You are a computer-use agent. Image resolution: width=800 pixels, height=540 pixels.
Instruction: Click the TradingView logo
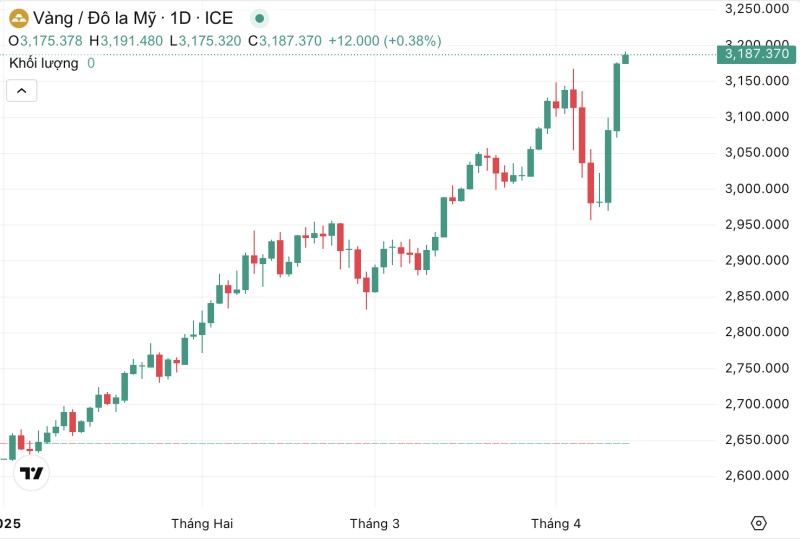click(33, 473)
